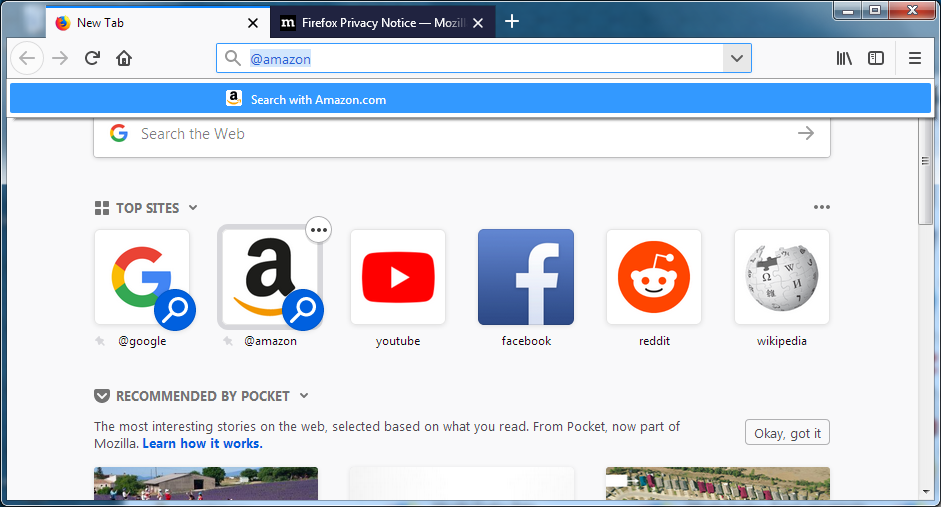941x507 pixels.
Task: Click the page vertical scrollbar thumb
Action: [x=925, y=170]
